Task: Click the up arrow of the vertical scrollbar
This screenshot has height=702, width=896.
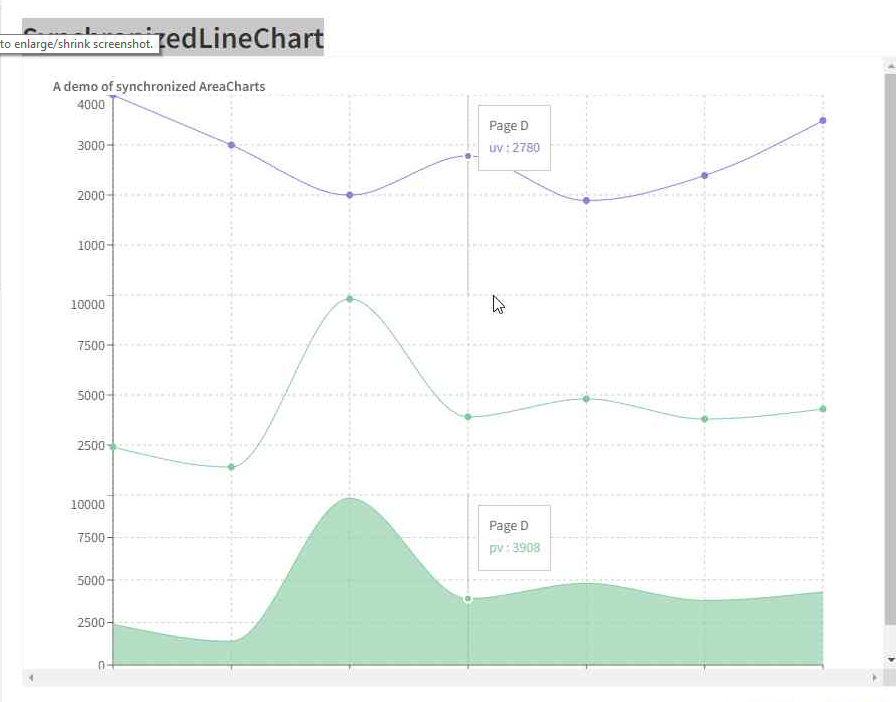Action: pos(888,66)
